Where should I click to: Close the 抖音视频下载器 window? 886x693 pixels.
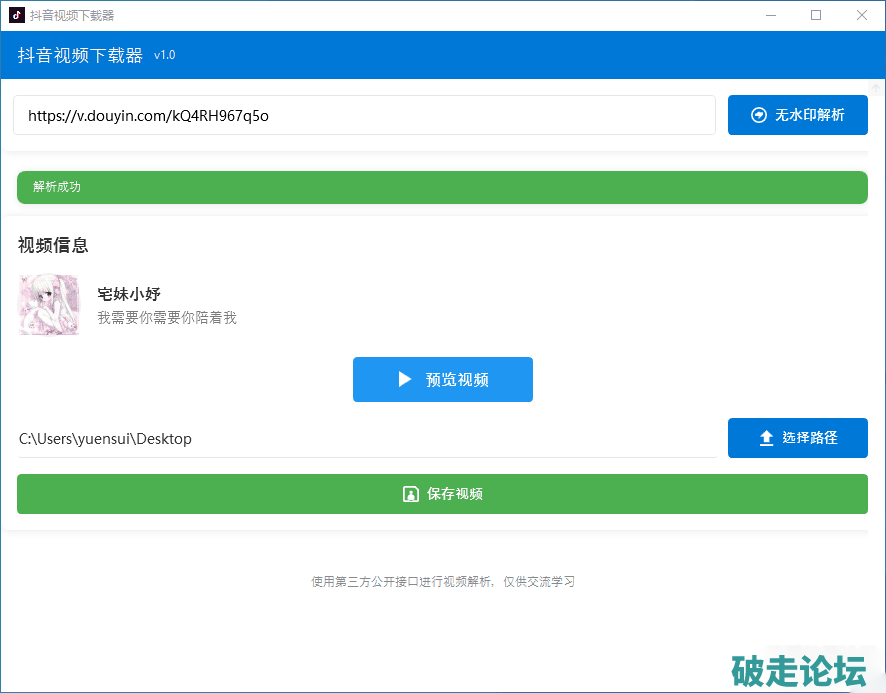click(x=862, y=15)
